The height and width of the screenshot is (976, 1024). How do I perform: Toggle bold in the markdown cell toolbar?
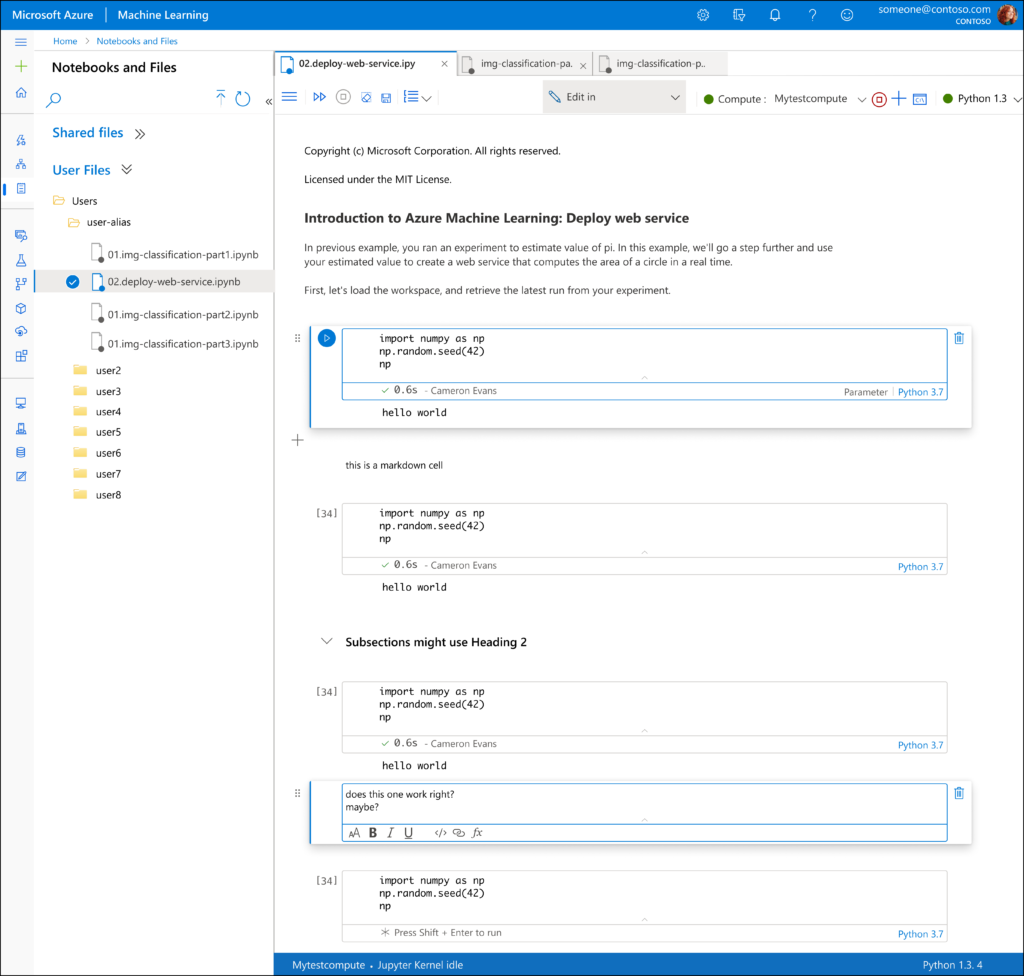[372, 832]
